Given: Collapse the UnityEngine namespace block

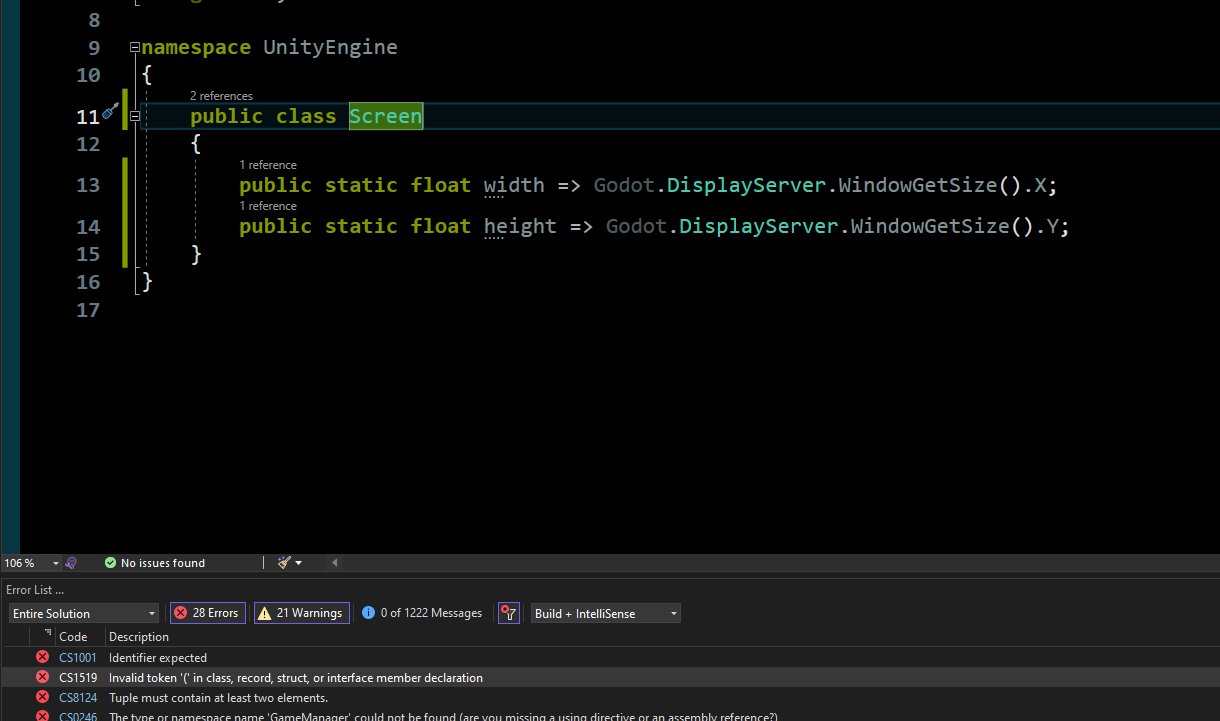Looking at the screenshot, I should pos(135,48).
